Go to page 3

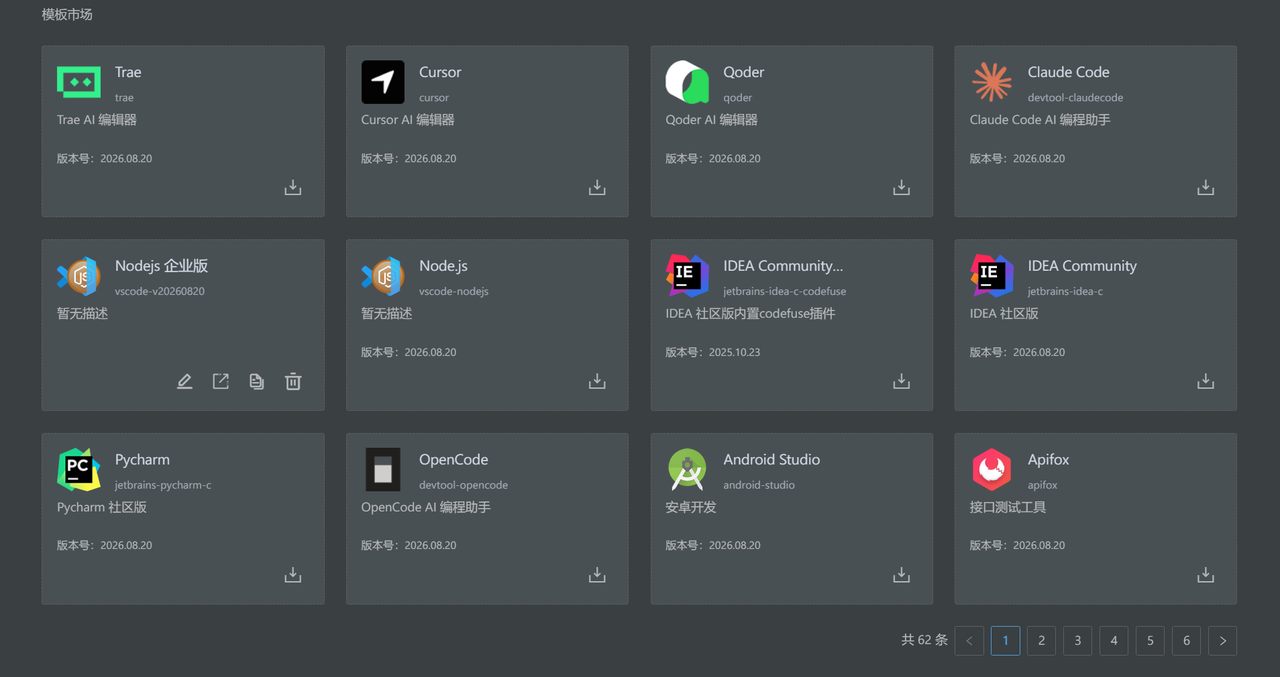click(1078, 641)
